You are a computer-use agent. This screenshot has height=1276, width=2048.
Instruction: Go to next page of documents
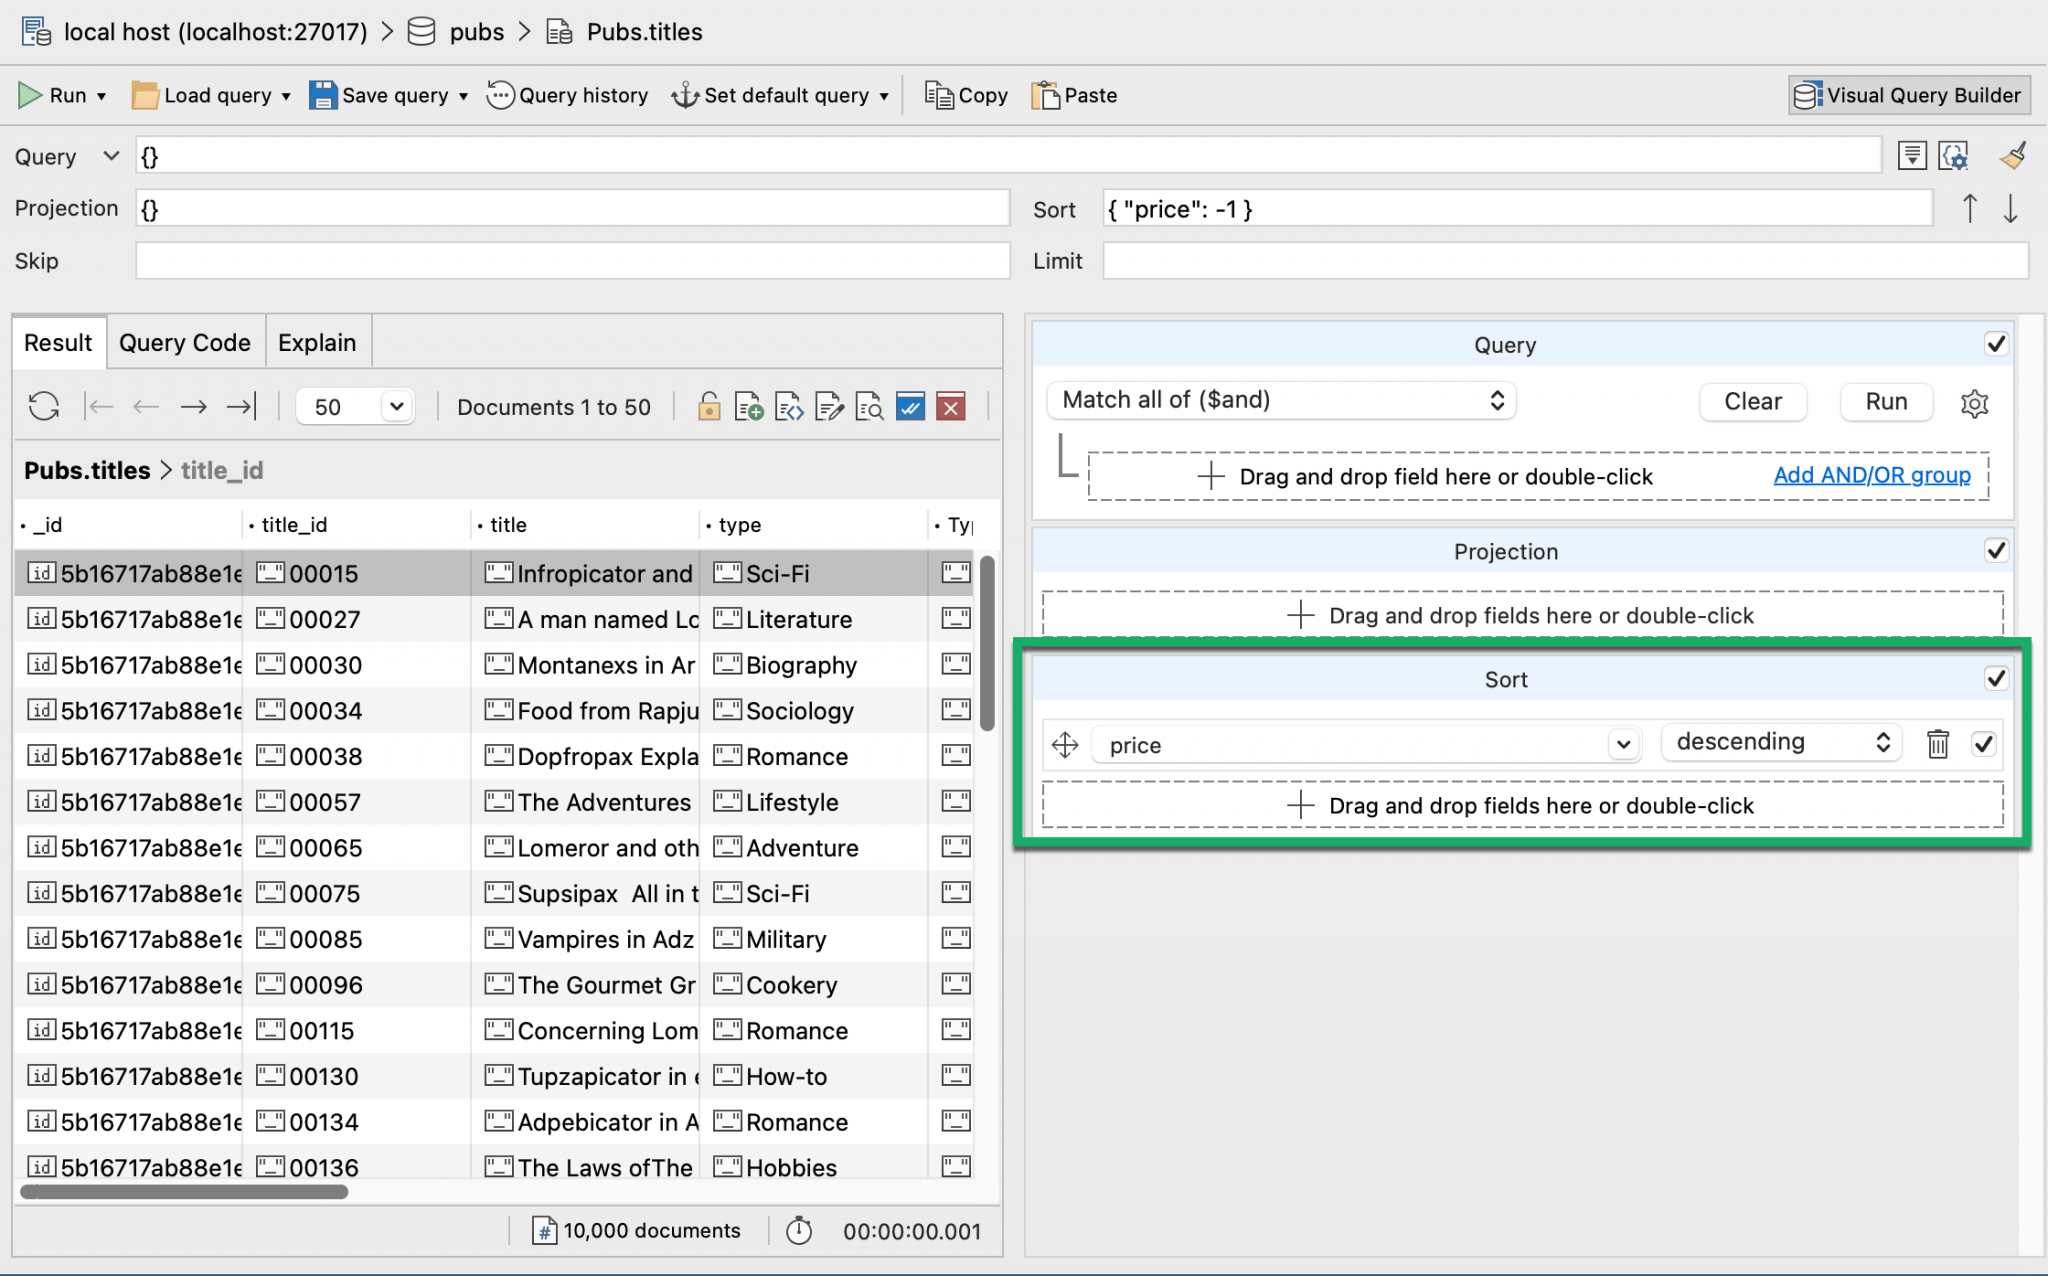193,406
